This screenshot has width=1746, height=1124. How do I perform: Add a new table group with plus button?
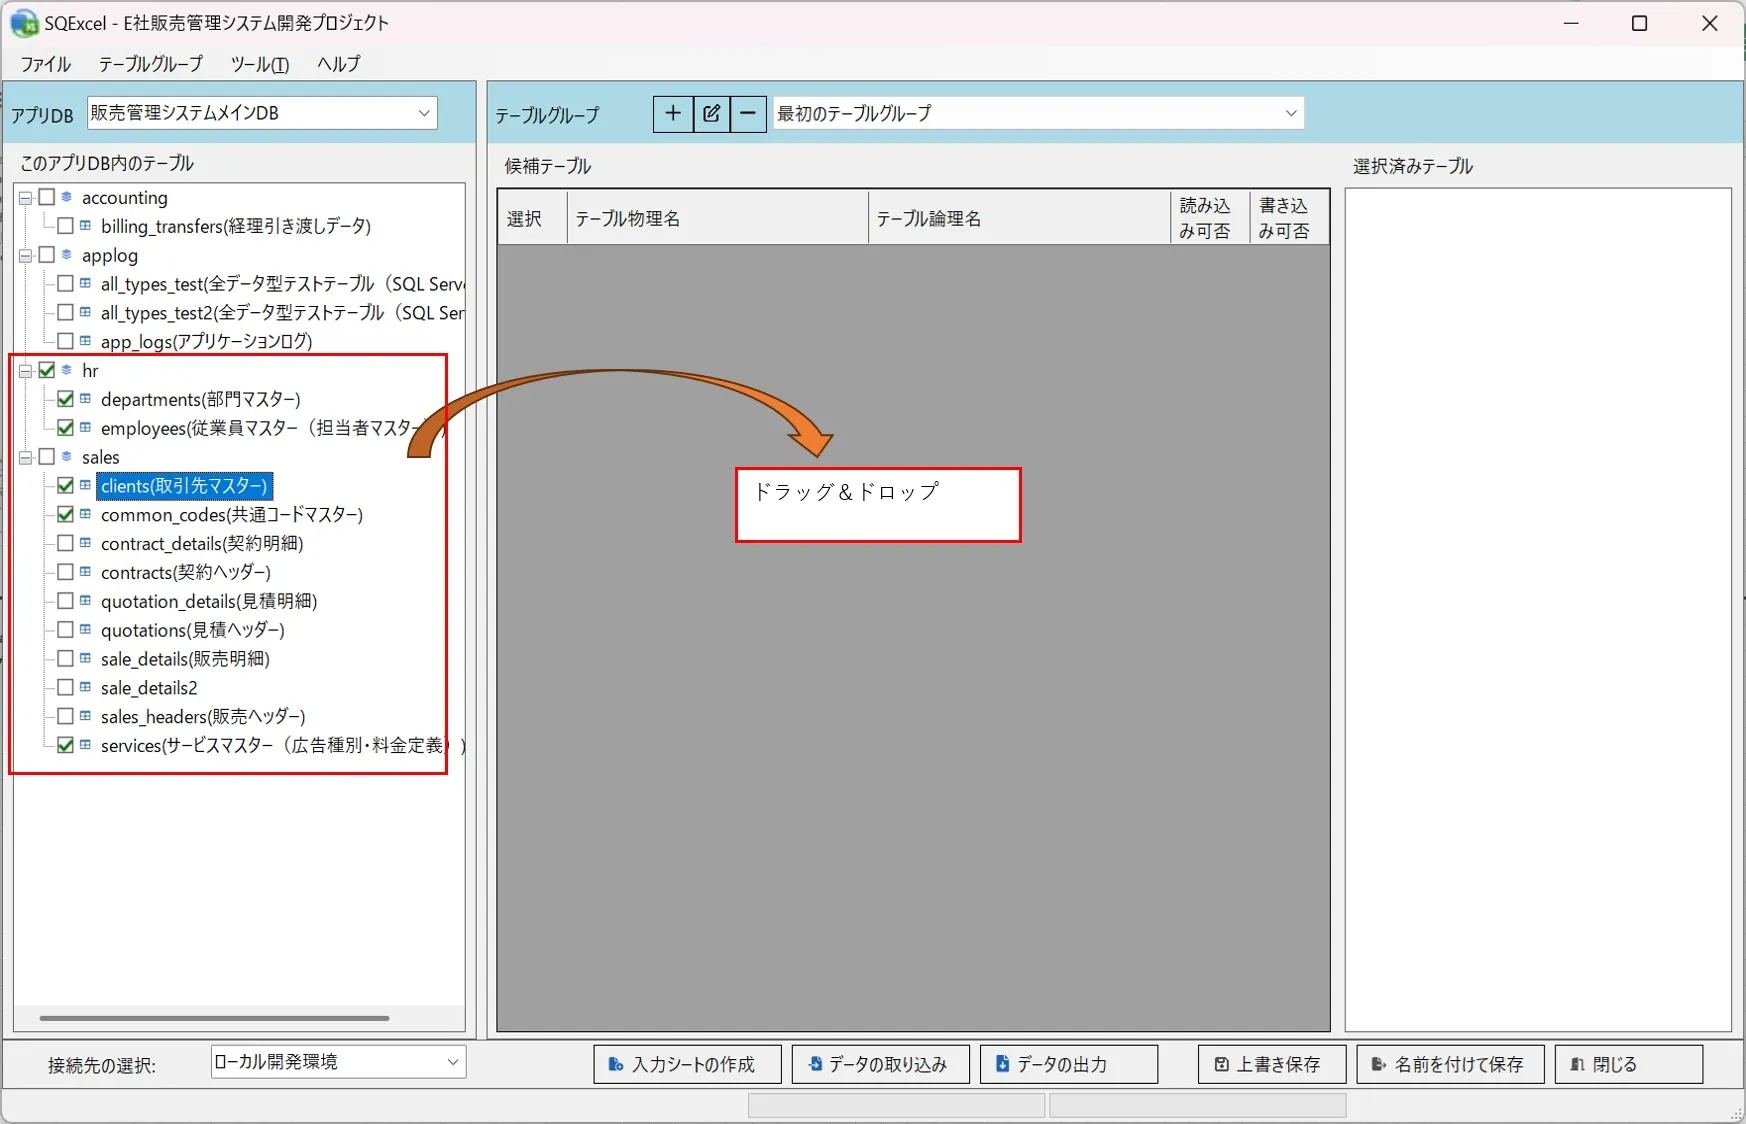[x=673, y=114]
